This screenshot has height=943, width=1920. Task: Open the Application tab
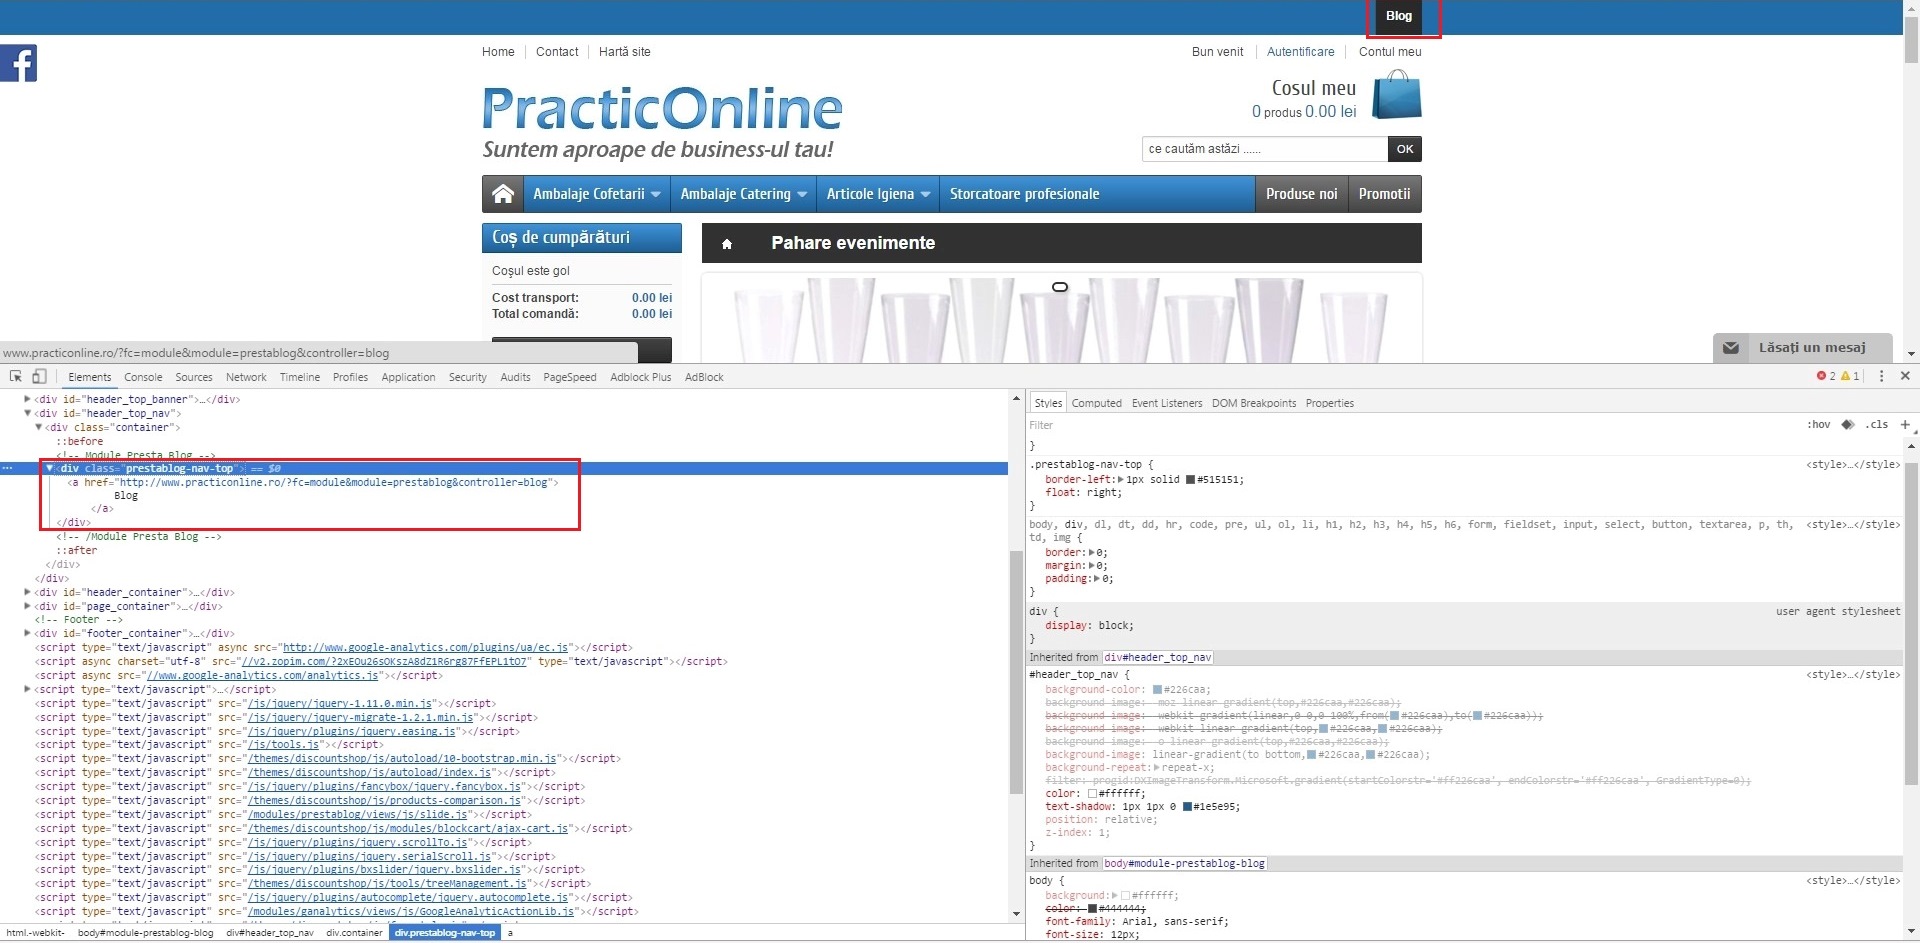408,377
